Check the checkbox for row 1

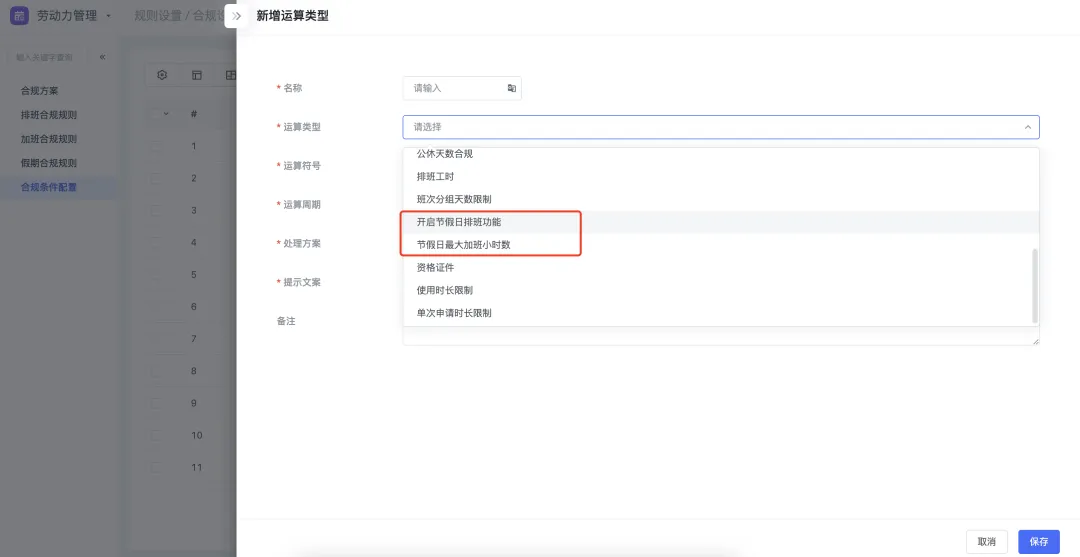(x=155, y=146)
